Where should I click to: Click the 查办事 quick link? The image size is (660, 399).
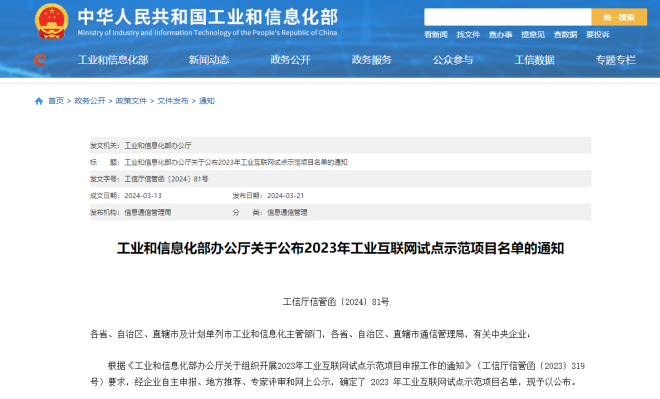point(500,35)
